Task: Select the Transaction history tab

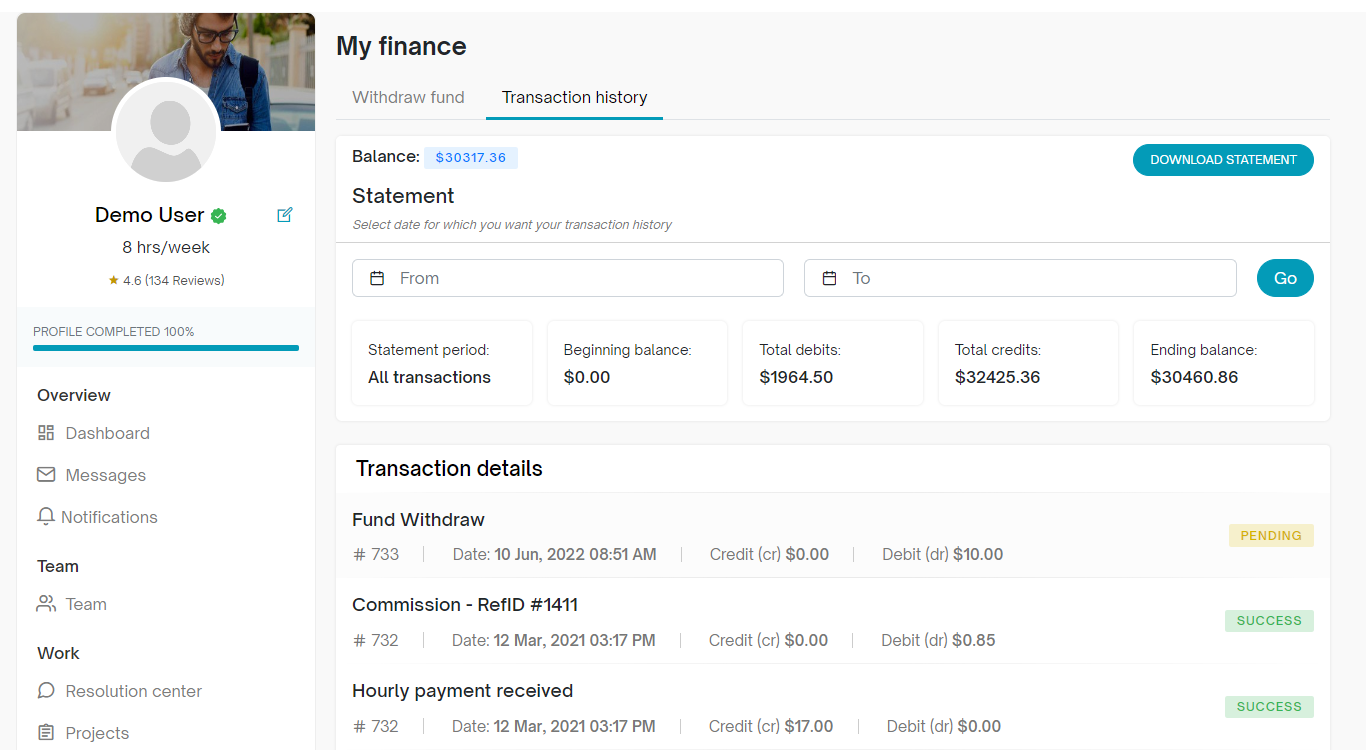Action: tap(574, 97)
